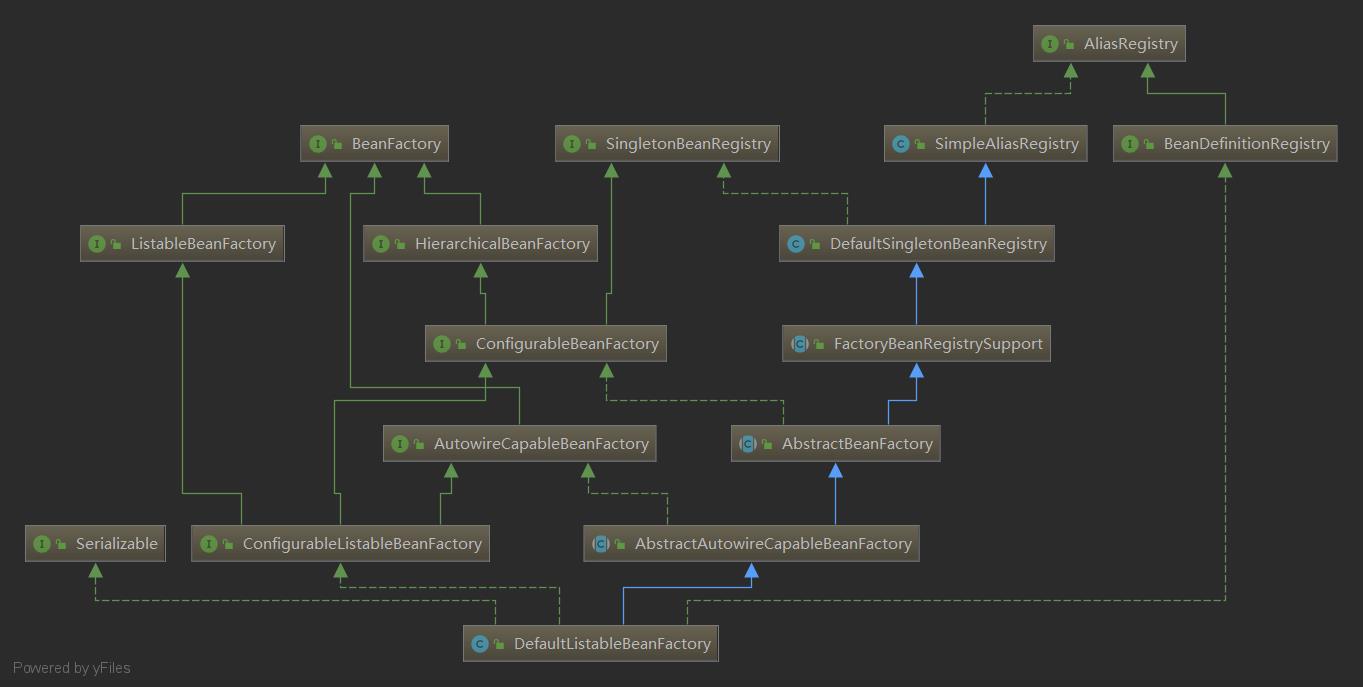Viewport: 1363px width, 687px height.
Task: Click the green lock icon in DefaultListableBeanFactory node
Action: coord(500,645)
